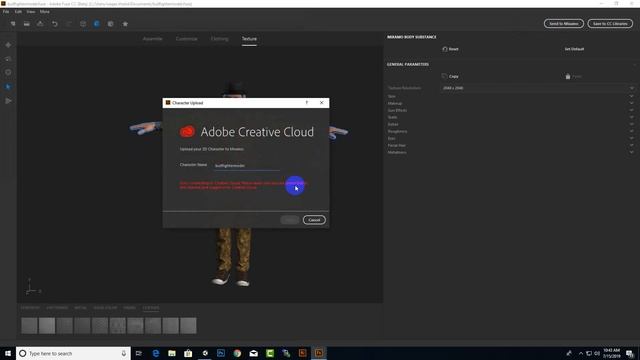640x360 pixels.
Task: Switch to the Assemble tab
Action: click(x=153, y=39)
